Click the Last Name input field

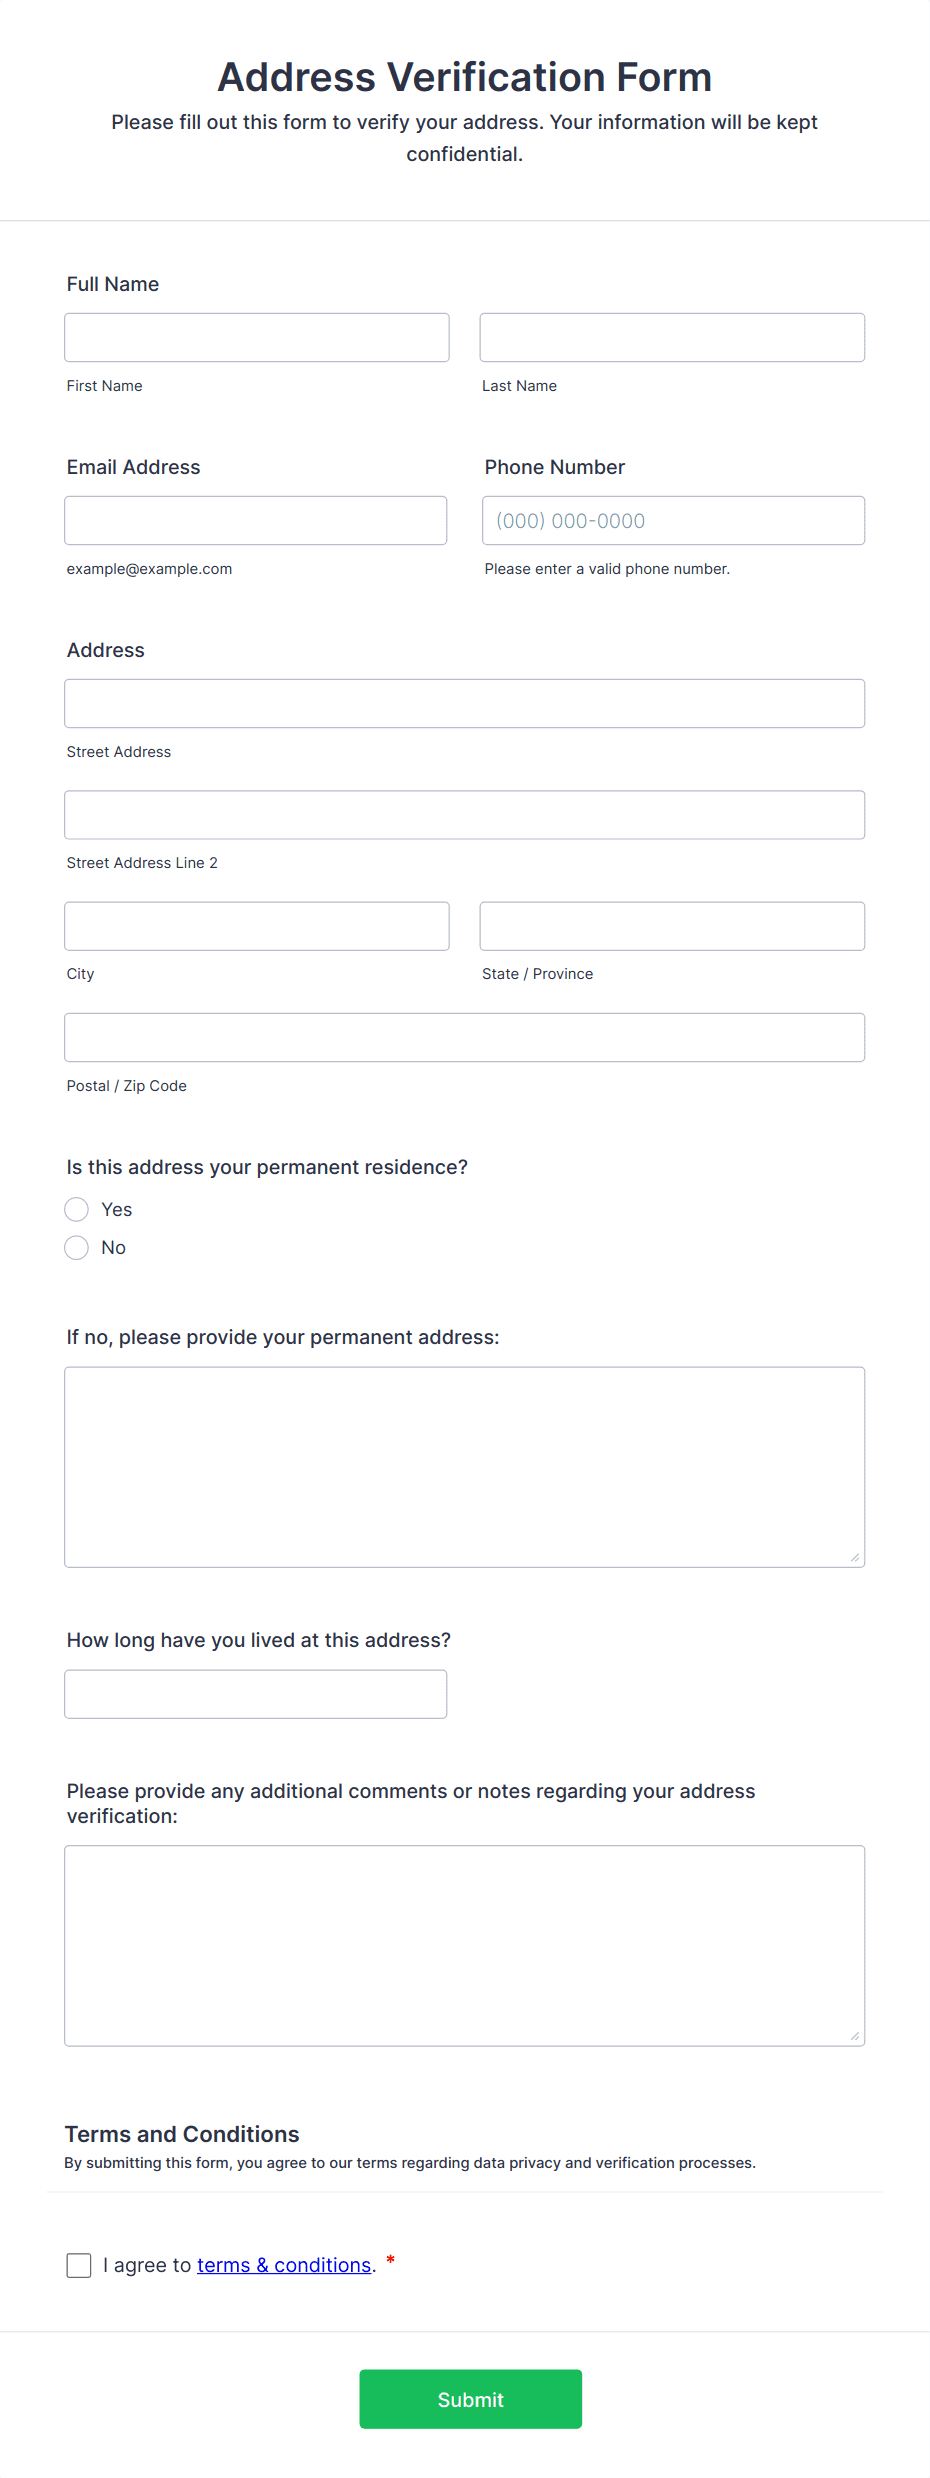[x=671, y=337]
